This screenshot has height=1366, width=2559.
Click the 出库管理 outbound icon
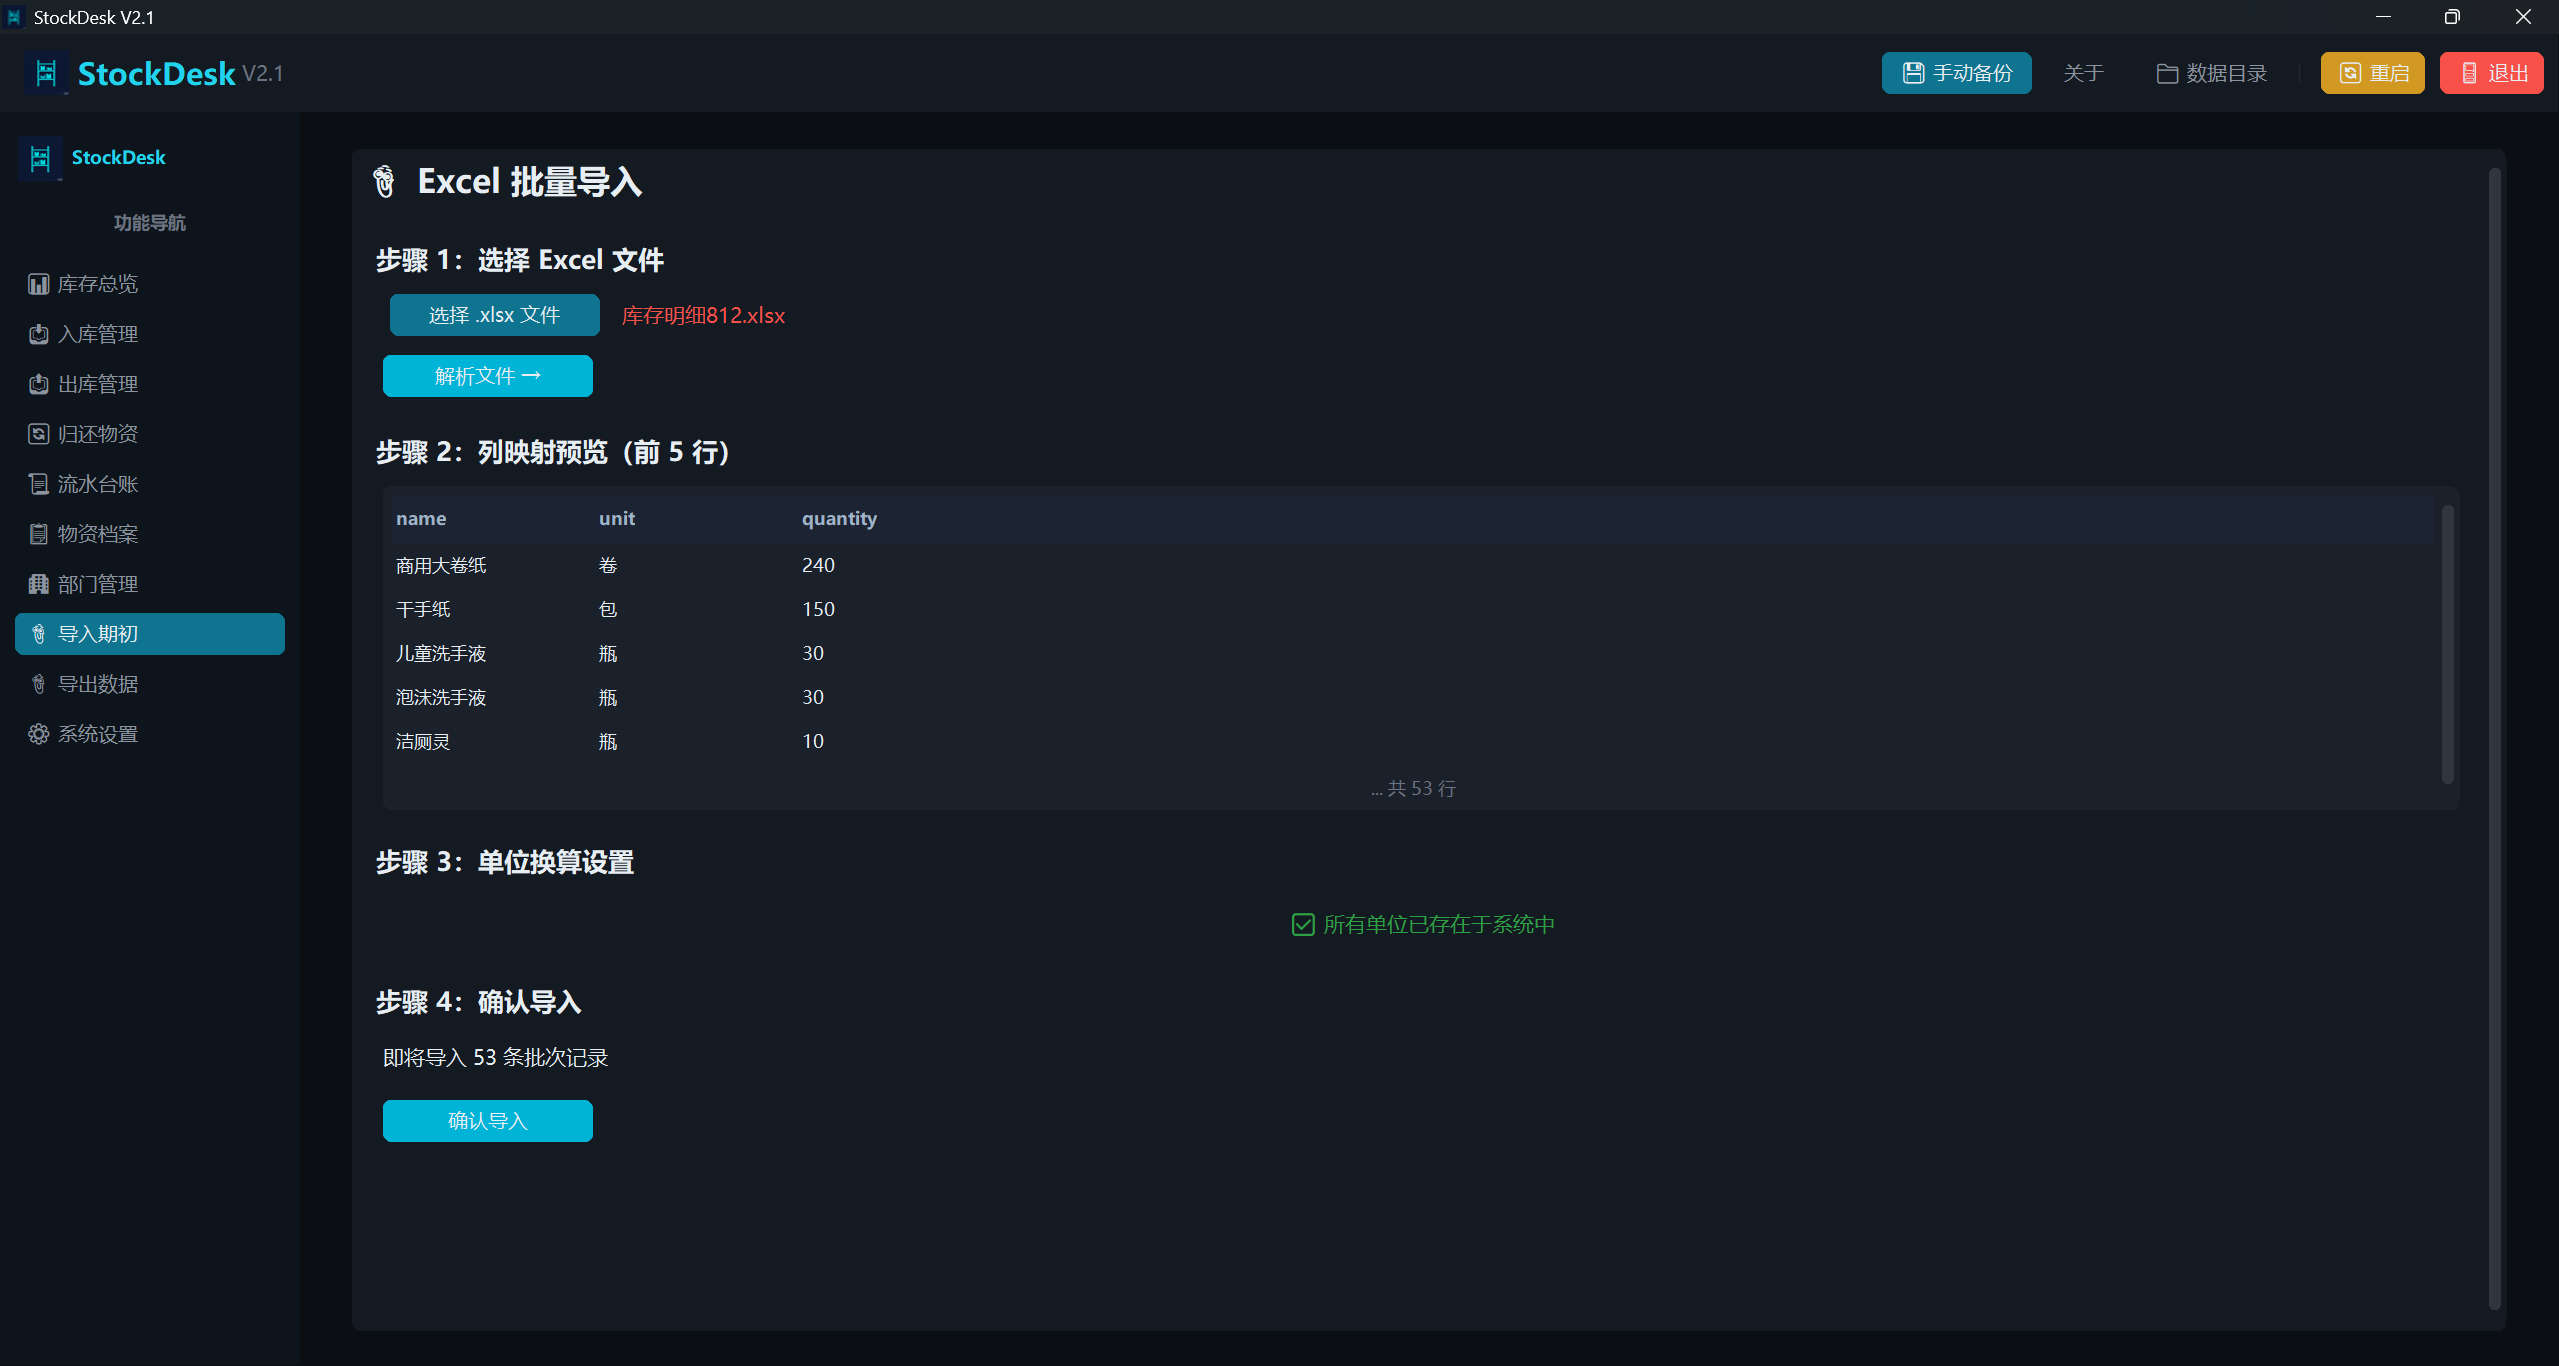pyautogui.click(x=38, y=384)
